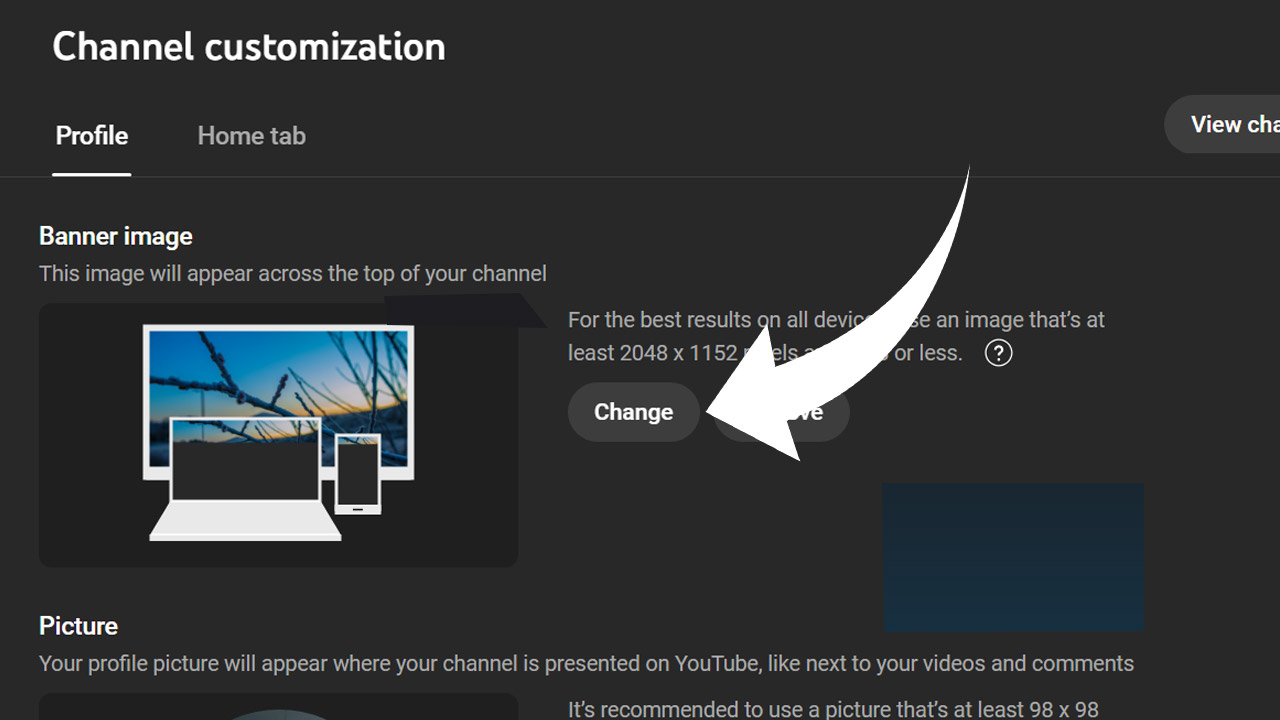Click the Channel customization page title
Viewport: 1280px width, 720px height.
click(249, 46)
